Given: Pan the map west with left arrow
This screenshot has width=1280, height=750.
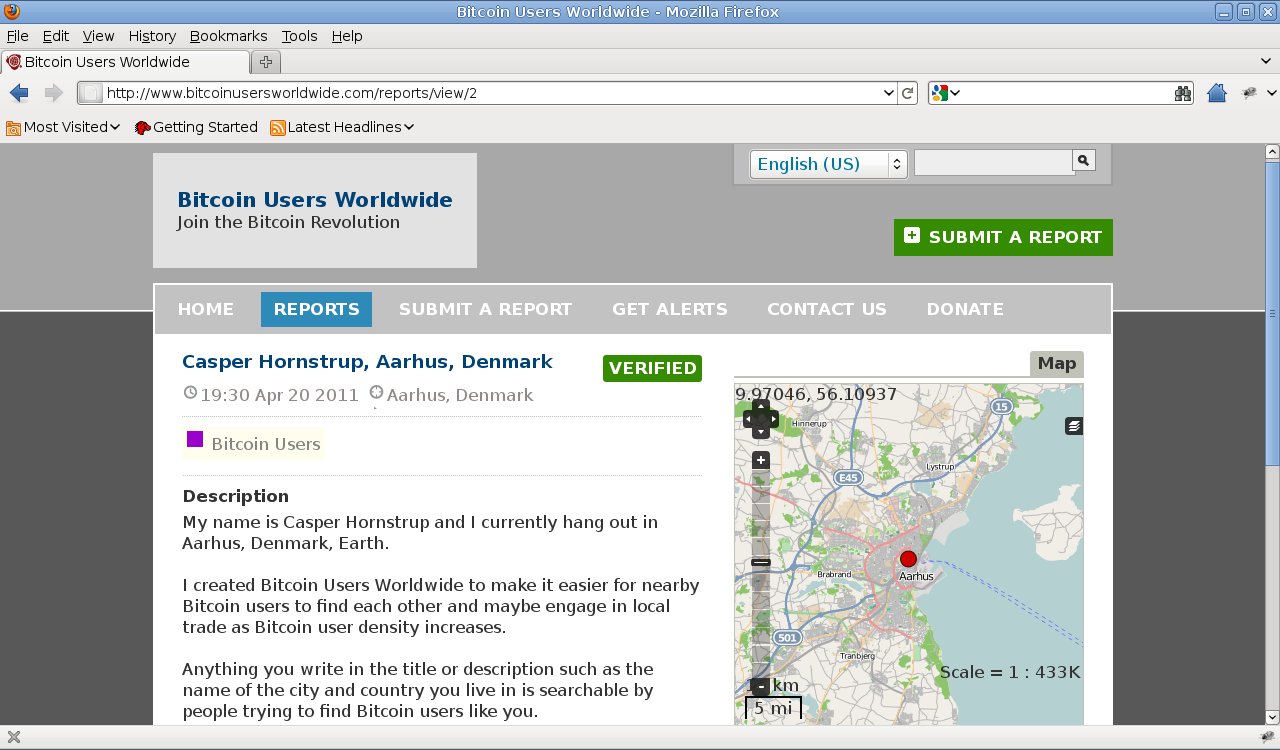Looking at the screenshot, I should [x=749, y=420].
